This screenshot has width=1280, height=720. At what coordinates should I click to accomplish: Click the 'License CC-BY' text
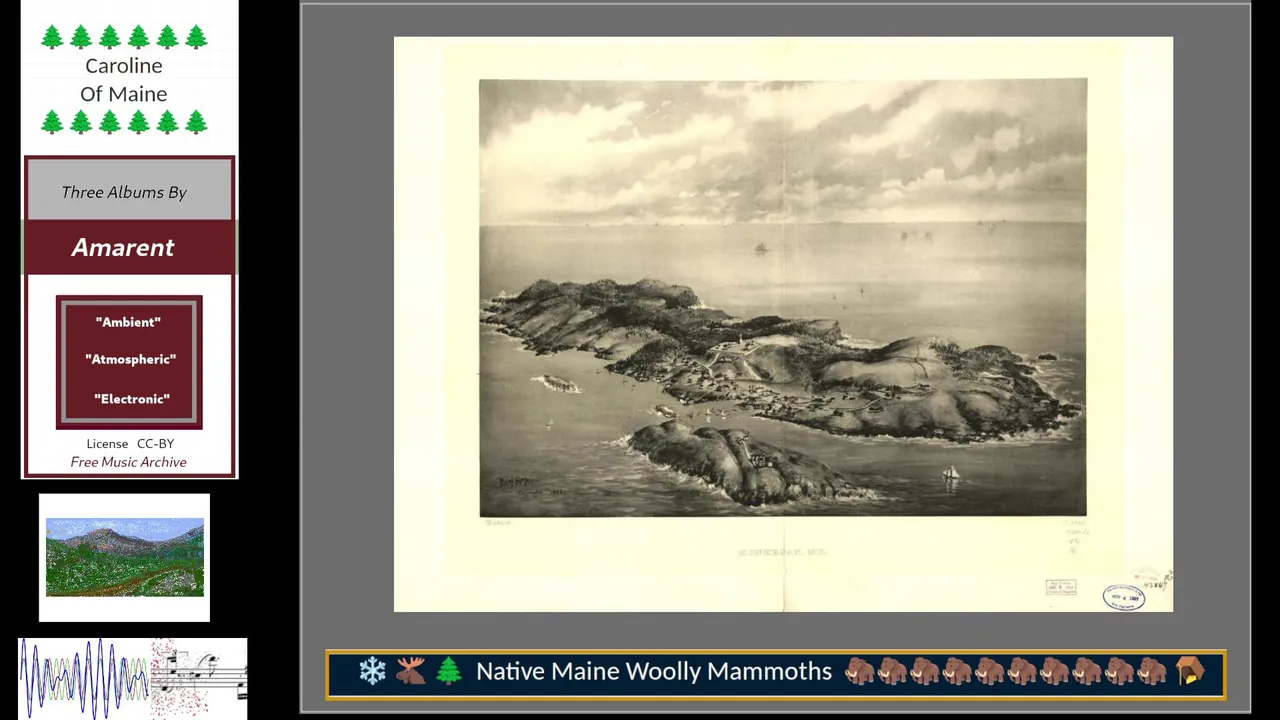130,443
